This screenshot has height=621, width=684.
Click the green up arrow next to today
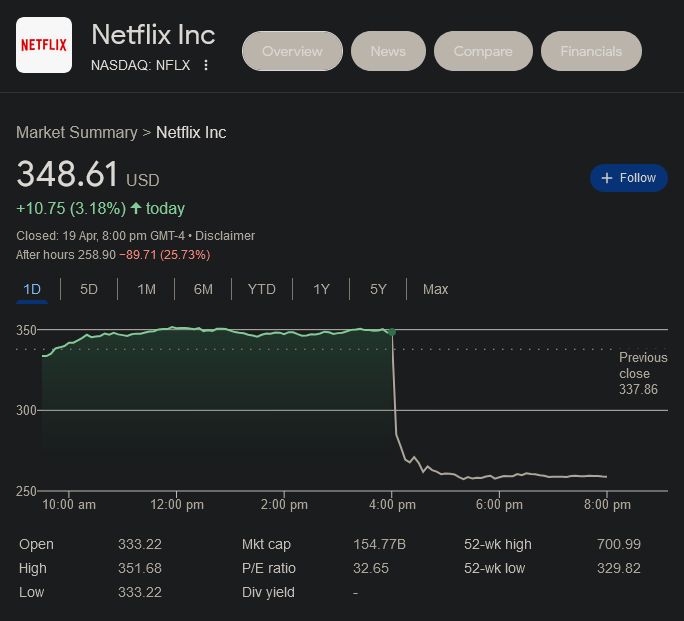(x=136, y=209)
